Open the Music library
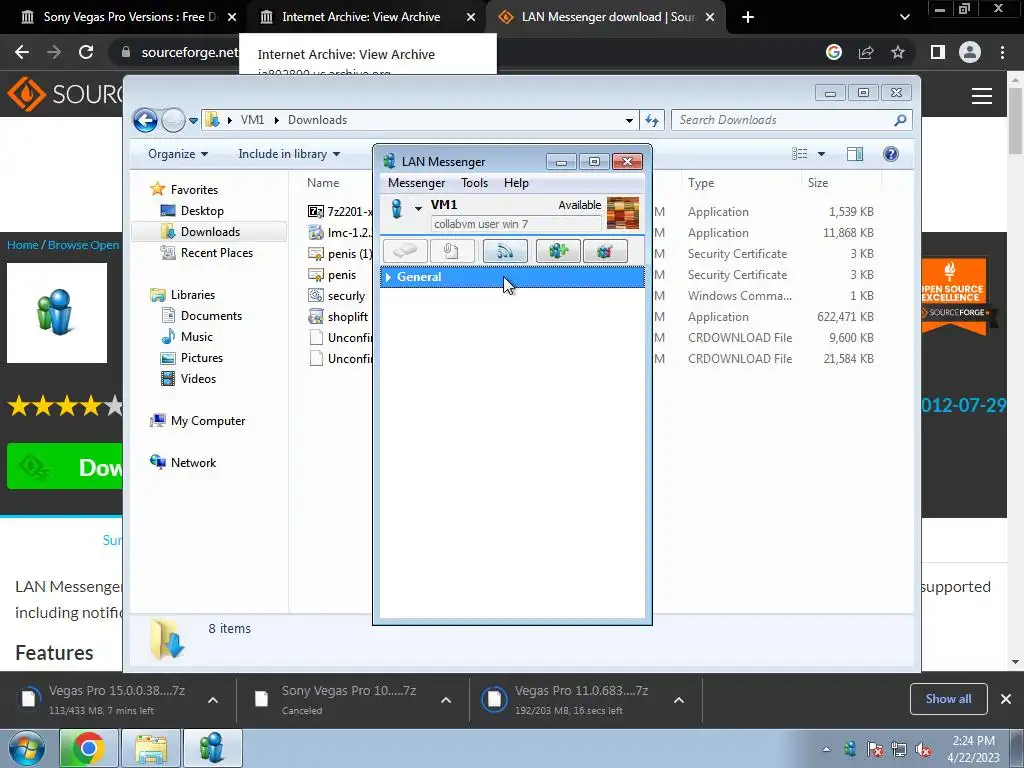The image size is (1024, 768). tap(197, 337)
